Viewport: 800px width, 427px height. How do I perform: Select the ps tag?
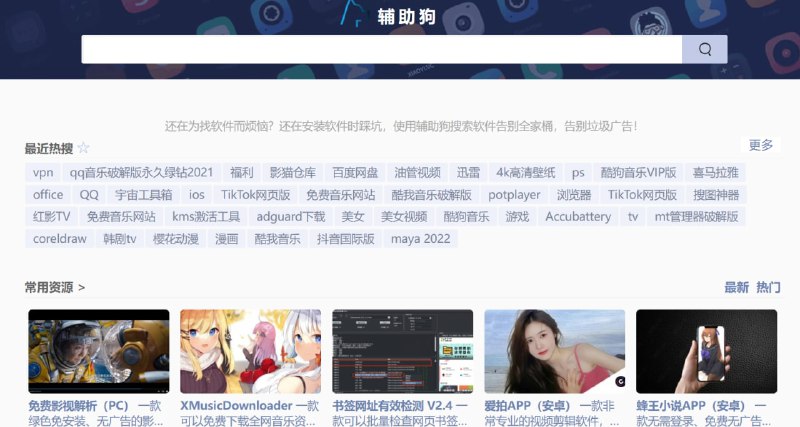click(x=578, y=172)
